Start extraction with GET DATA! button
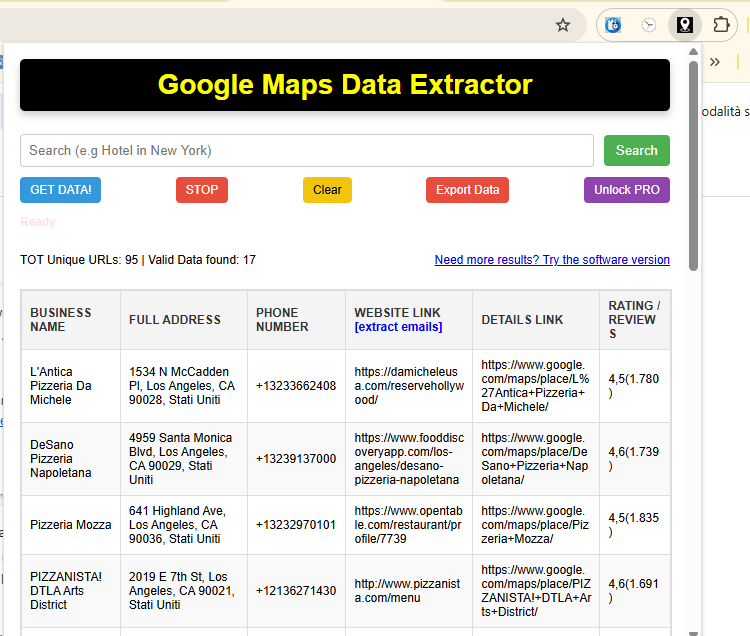Viewport: 750px width, 636px height. point(60,190)
